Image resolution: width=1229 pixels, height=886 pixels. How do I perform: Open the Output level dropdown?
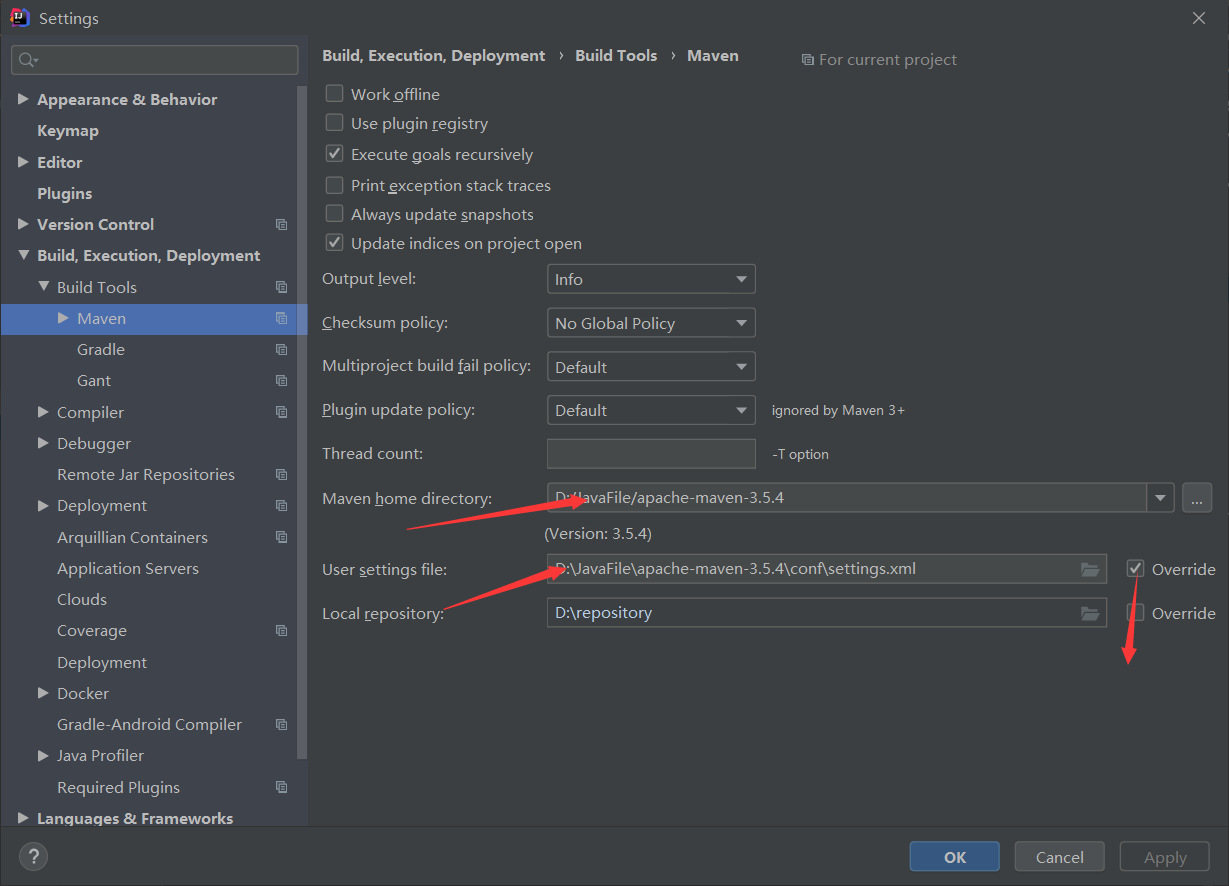click(650, 278)
